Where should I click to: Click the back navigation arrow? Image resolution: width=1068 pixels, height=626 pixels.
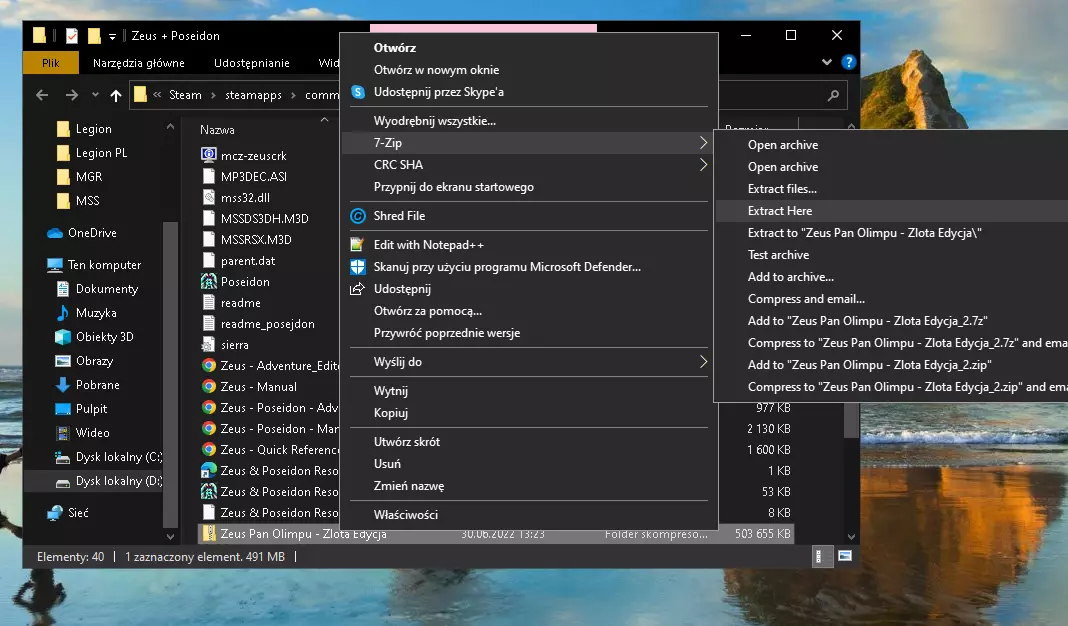[42, 95]
